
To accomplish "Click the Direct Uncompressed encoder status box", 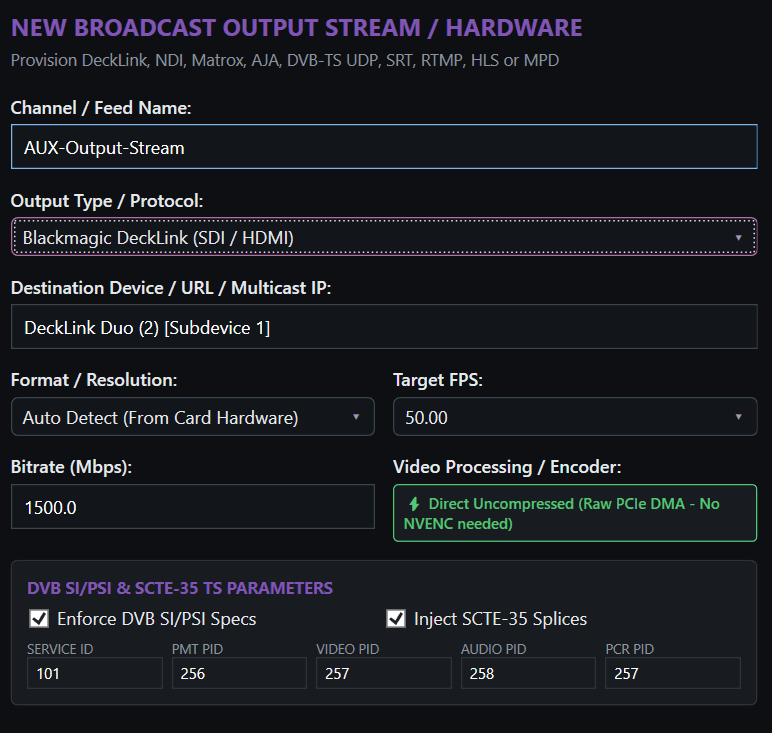I will click(575, 513).
